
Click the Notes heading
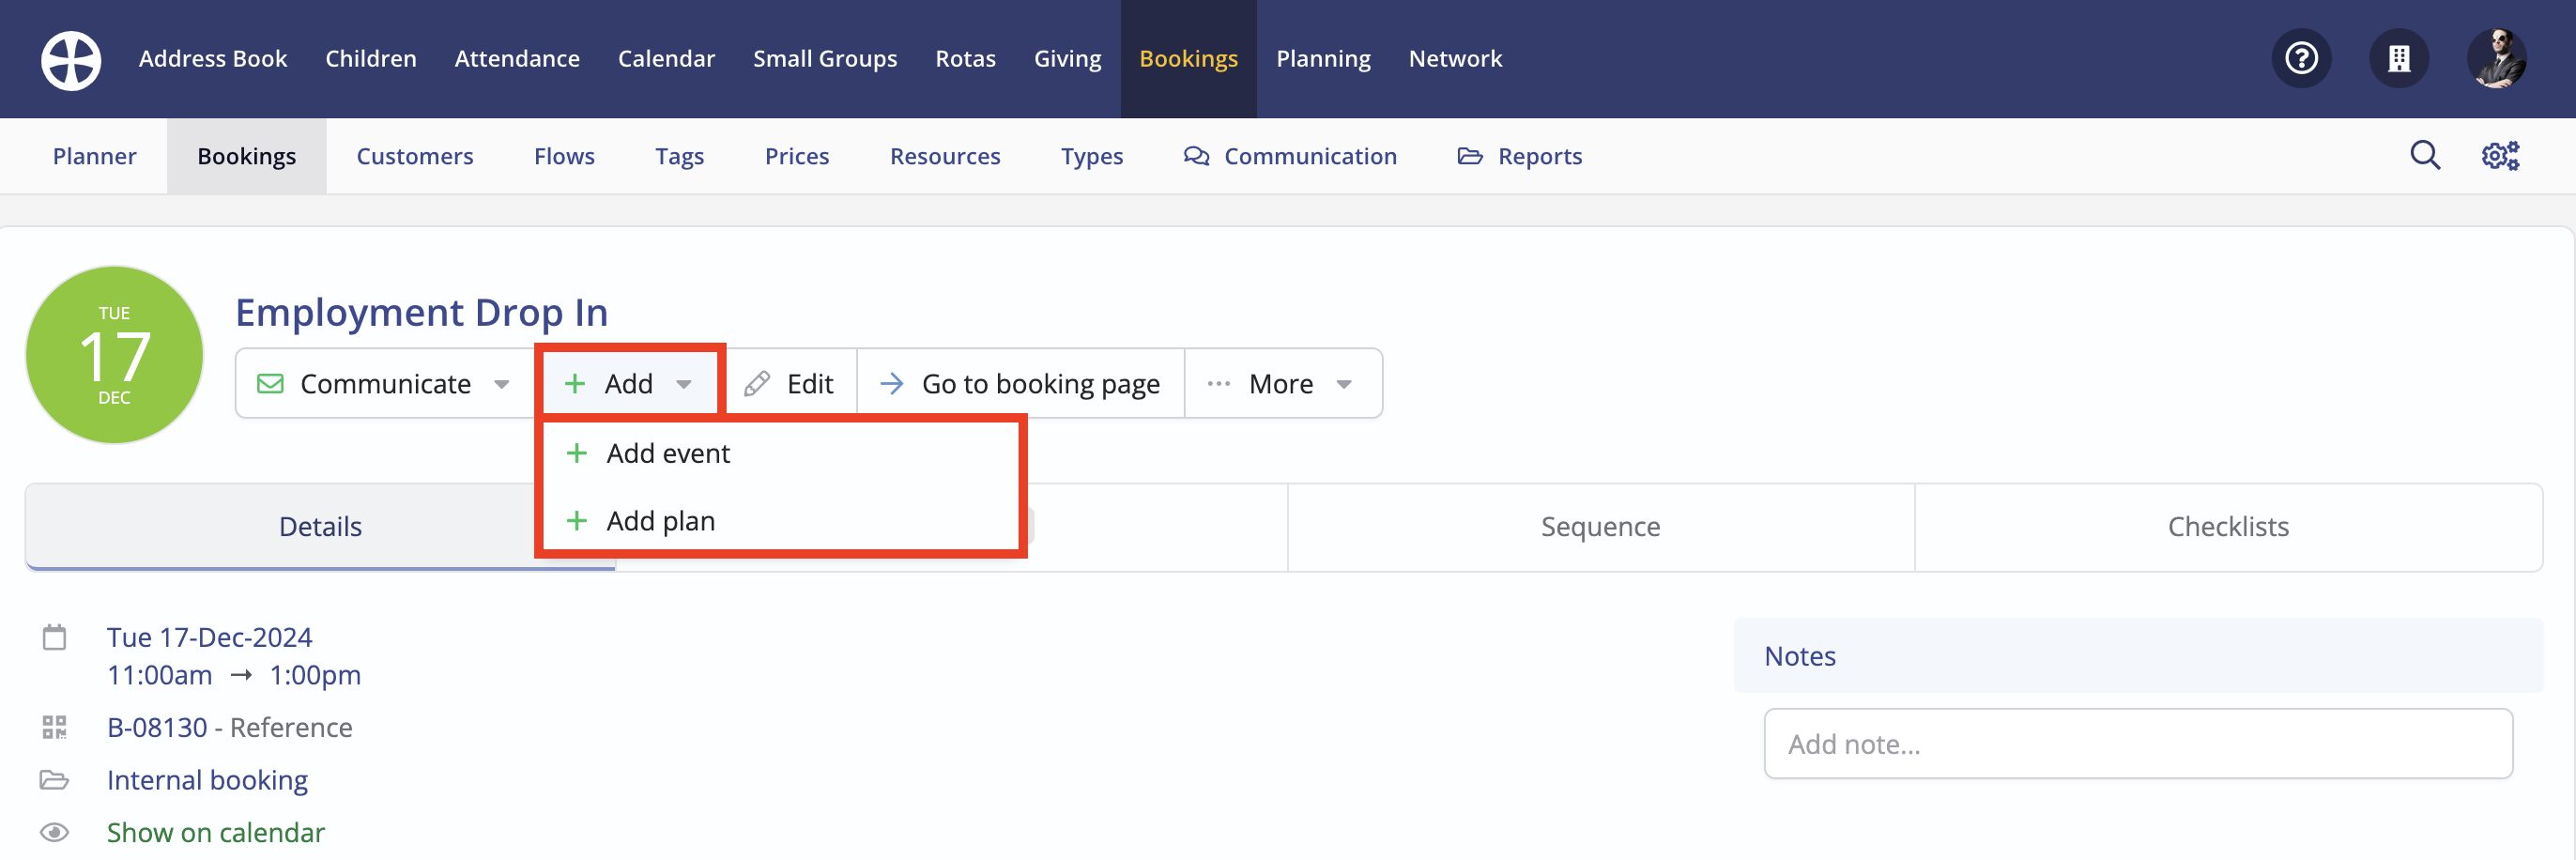tap(1799, 656)
